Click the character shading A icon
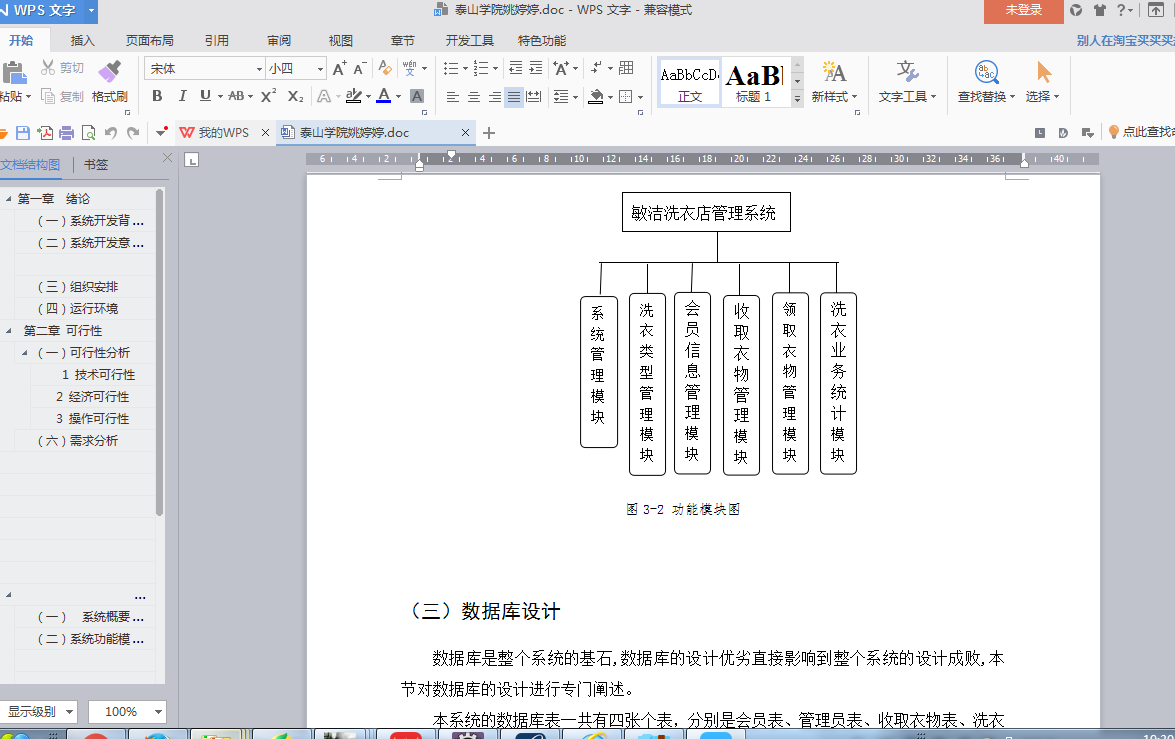The height and width of the screenshot is (739, 1175). point(417,96)
